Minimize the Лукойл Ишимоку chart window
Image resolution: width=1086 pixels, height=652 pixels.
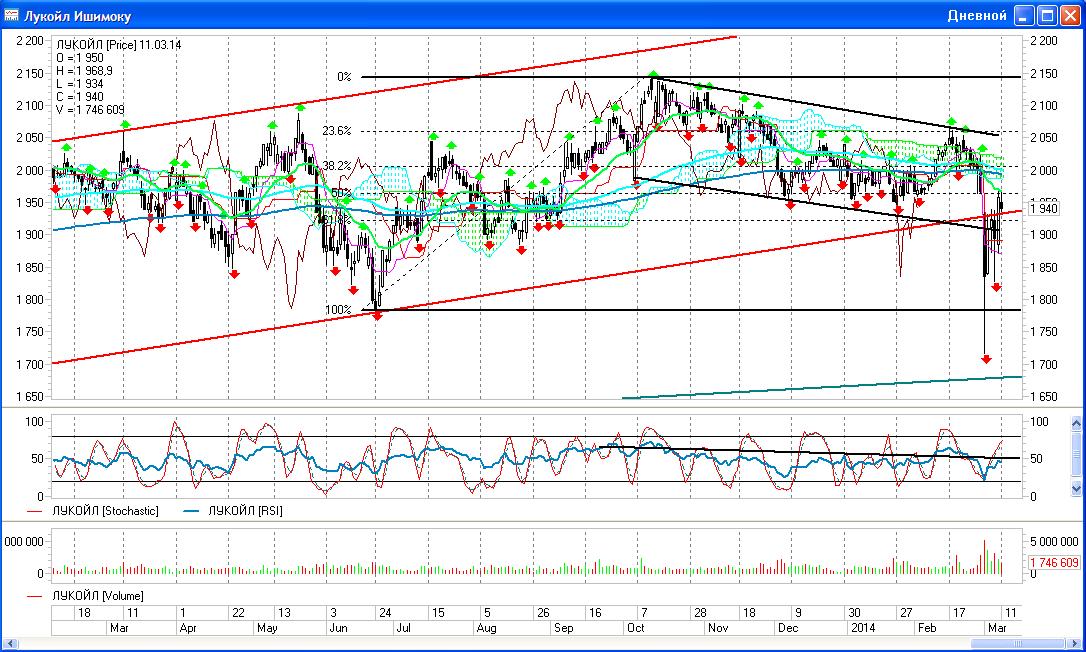[1025, 15]
